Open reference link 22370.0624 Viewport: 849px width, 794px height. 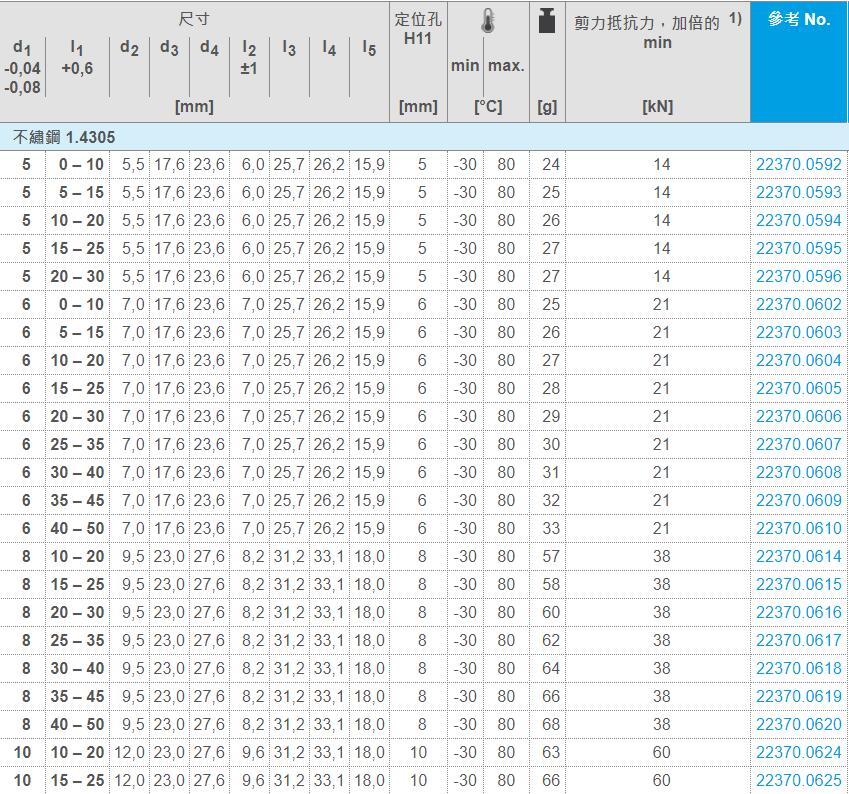coord(798,752)
